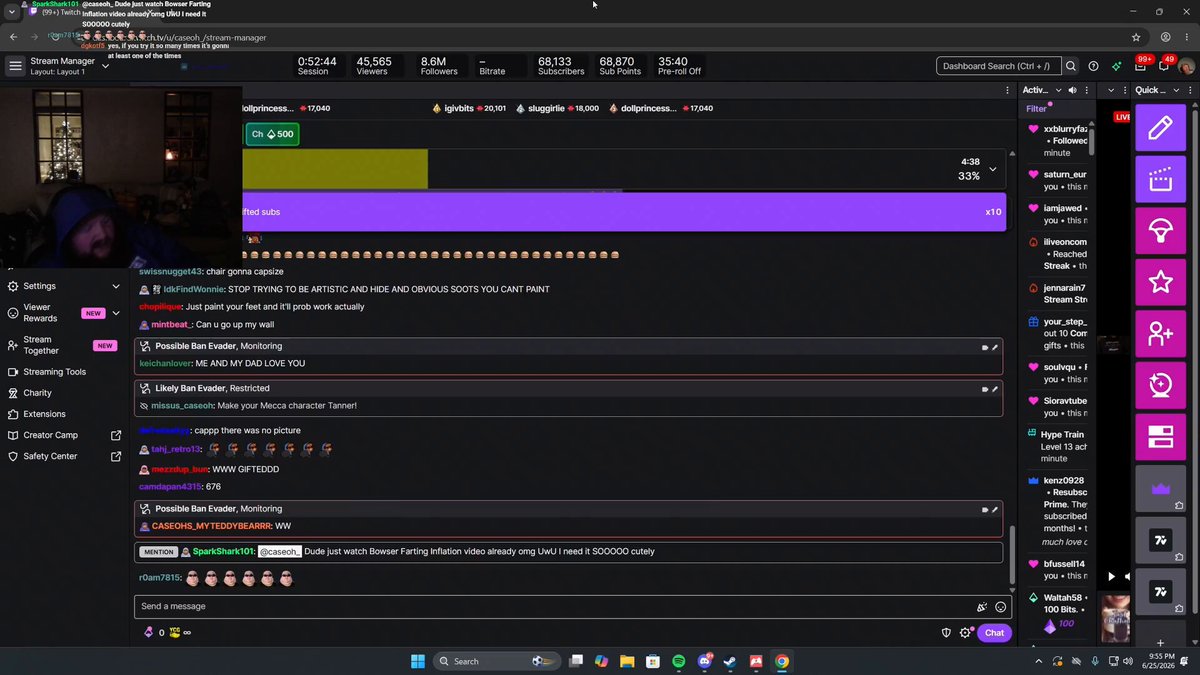Add a new quick action with plus
1200x675 pixels.
1160,643
